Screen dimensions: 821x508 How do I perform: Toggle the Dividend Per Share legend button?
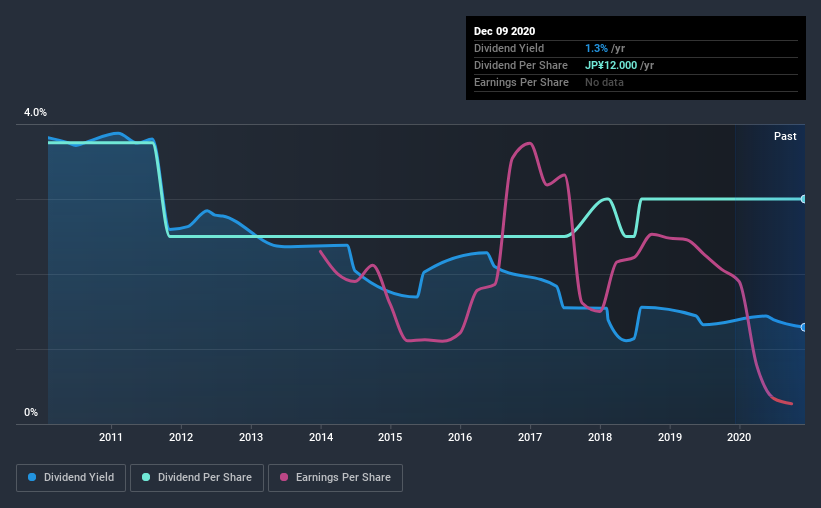pos(197,478)
